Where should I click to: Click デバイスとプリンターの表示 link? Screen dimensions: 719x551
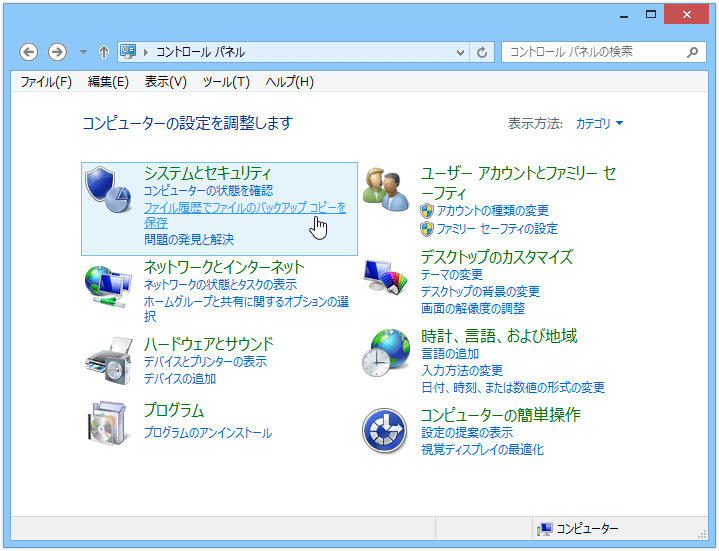point(205,362)
